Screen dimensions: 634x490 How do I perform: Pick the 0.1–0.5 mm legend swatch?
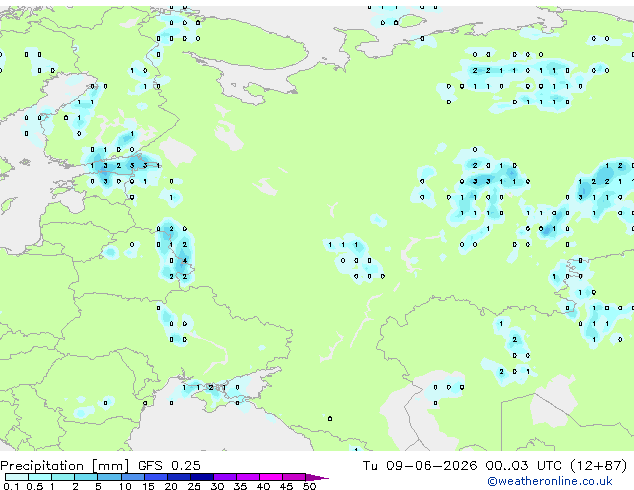(x=17, y=477)
